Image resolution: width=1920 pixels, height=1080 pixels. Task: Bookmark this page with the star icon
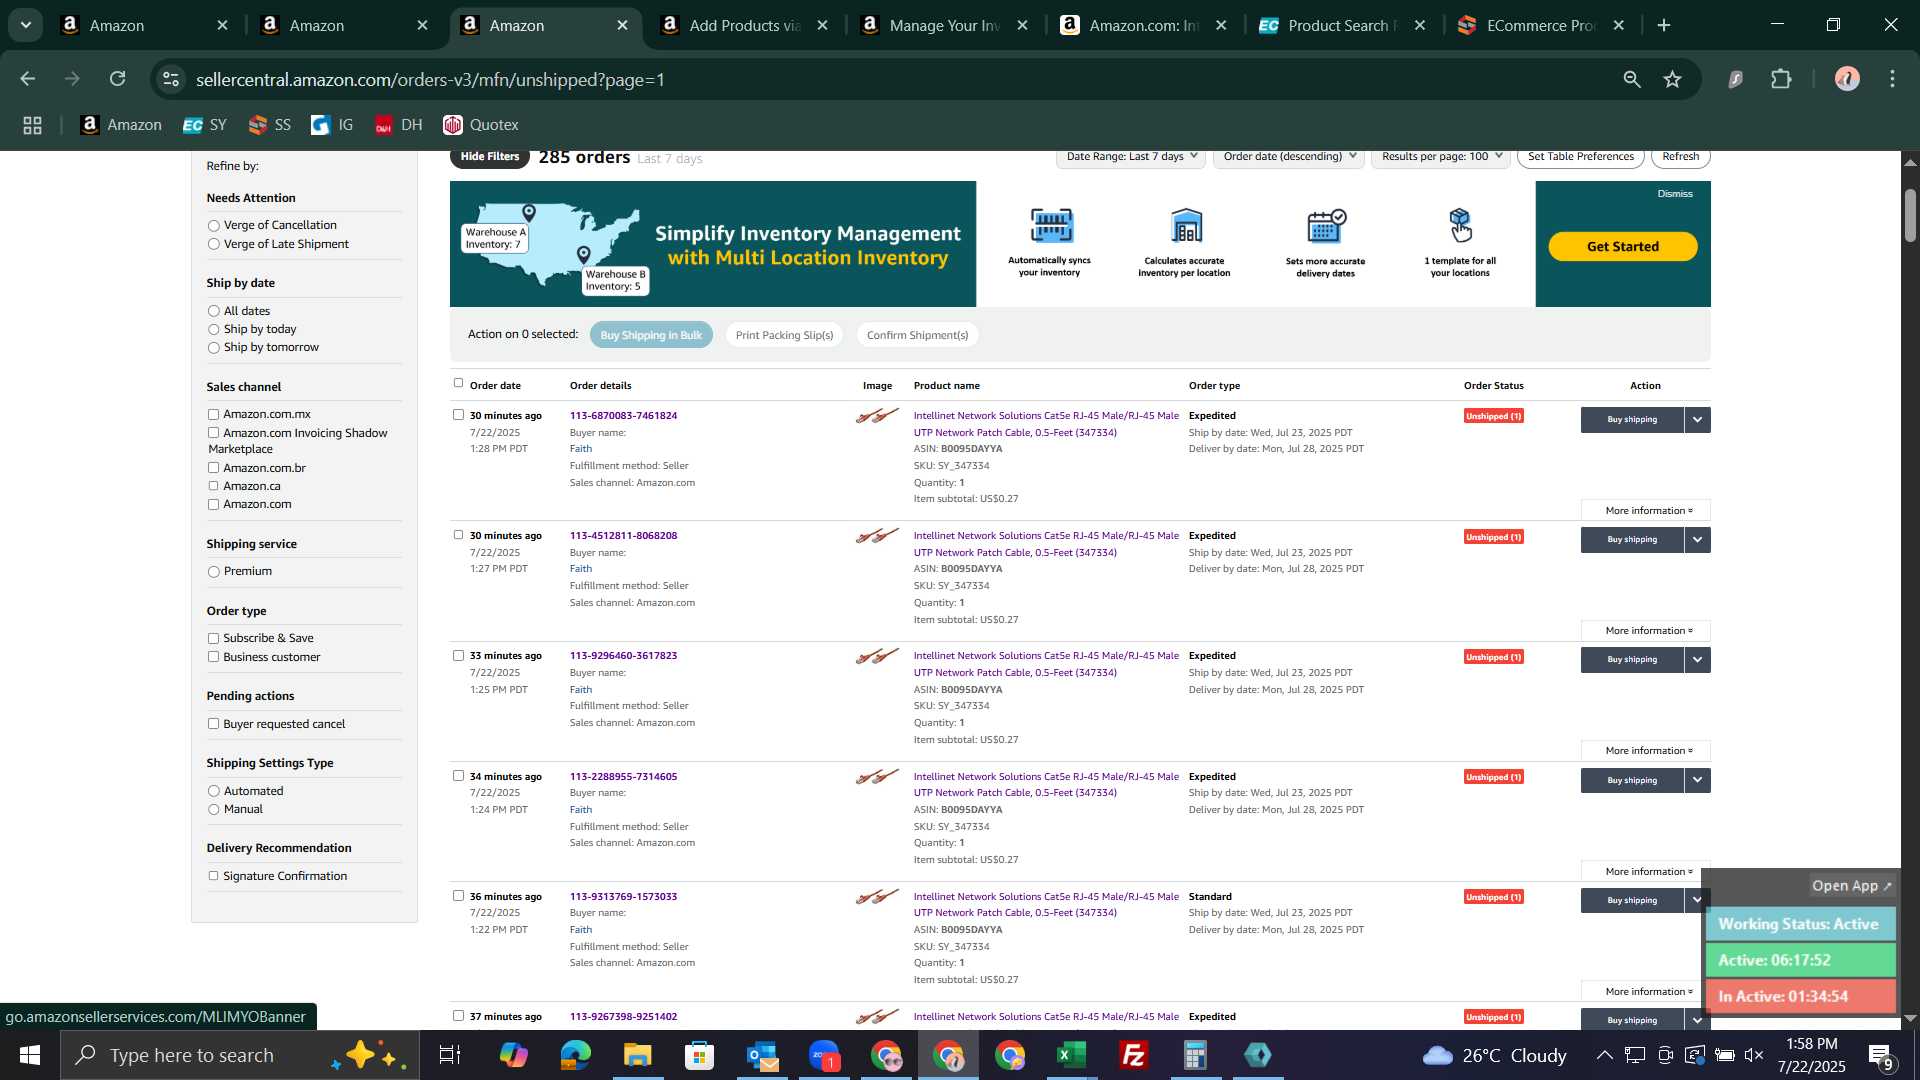point(1673,79)
